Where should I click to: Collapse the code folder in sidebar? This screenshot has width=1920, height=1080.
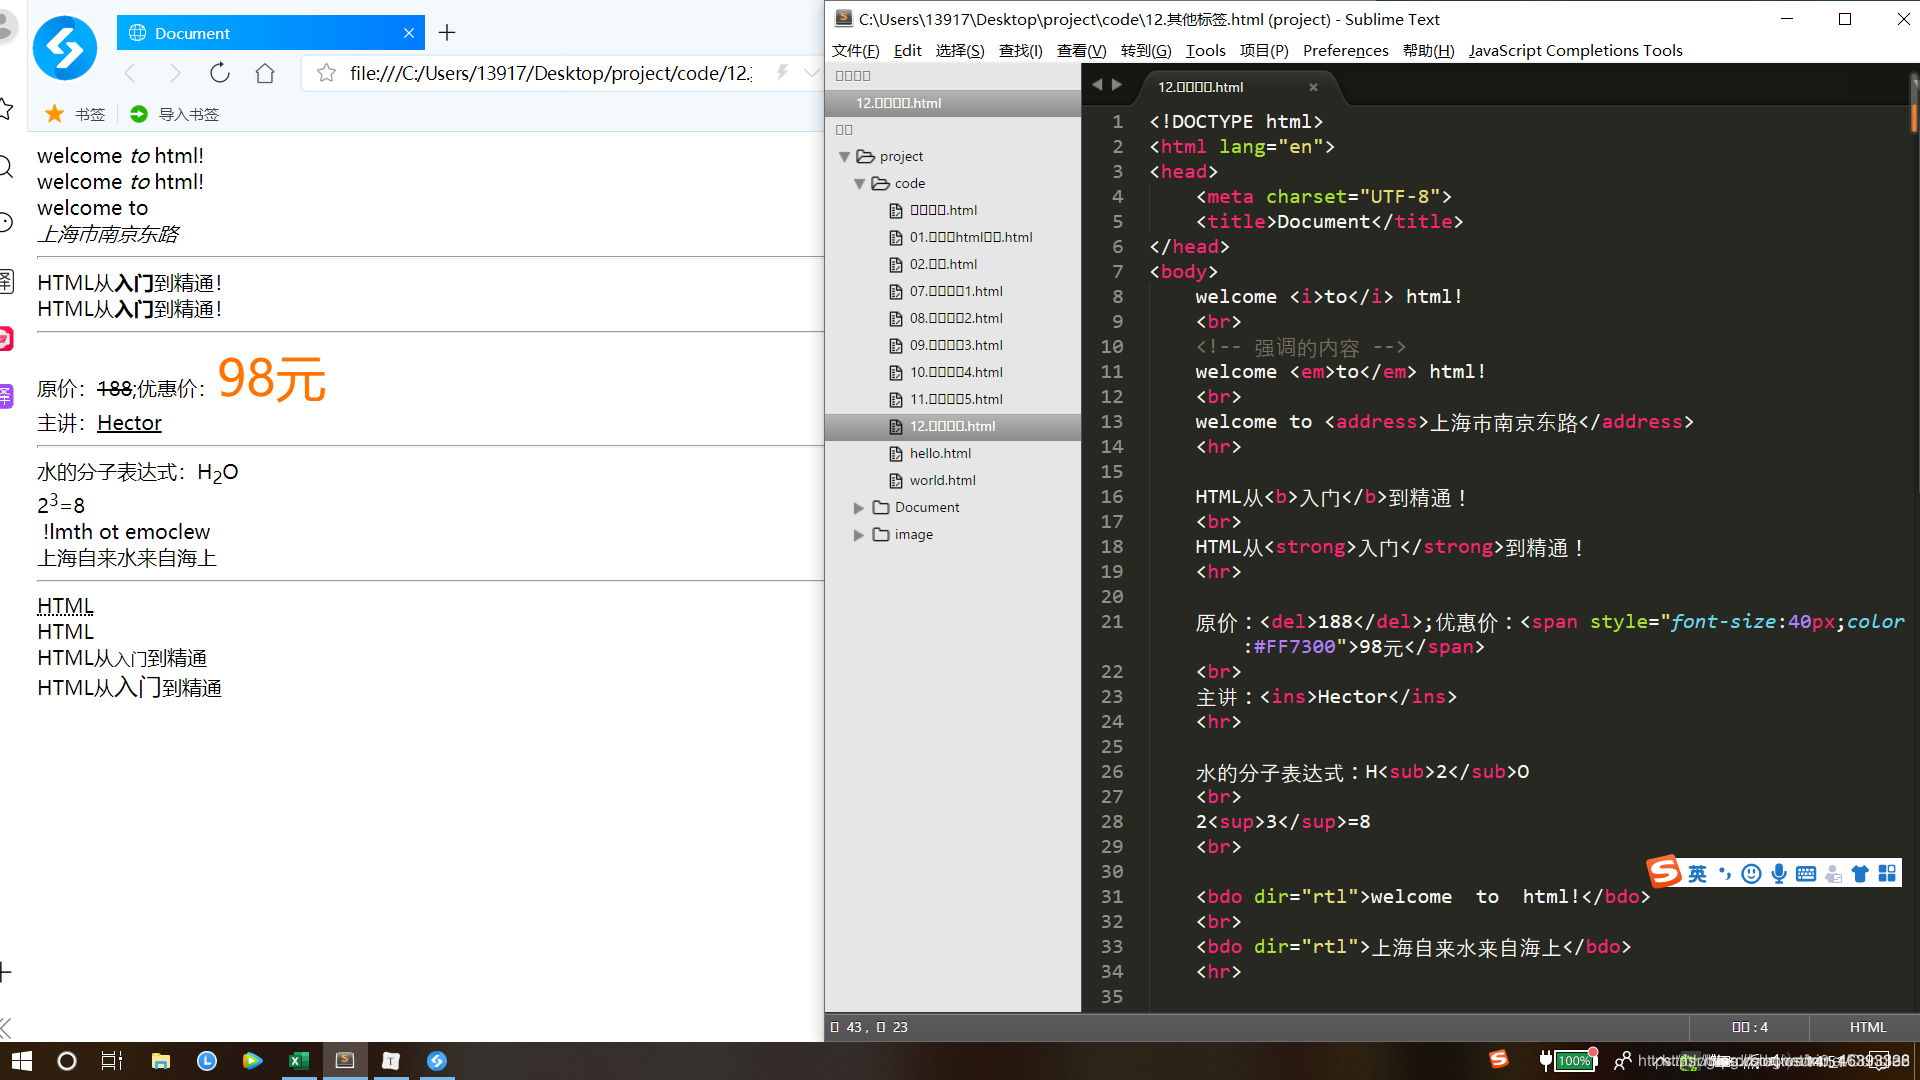[859, 184]
